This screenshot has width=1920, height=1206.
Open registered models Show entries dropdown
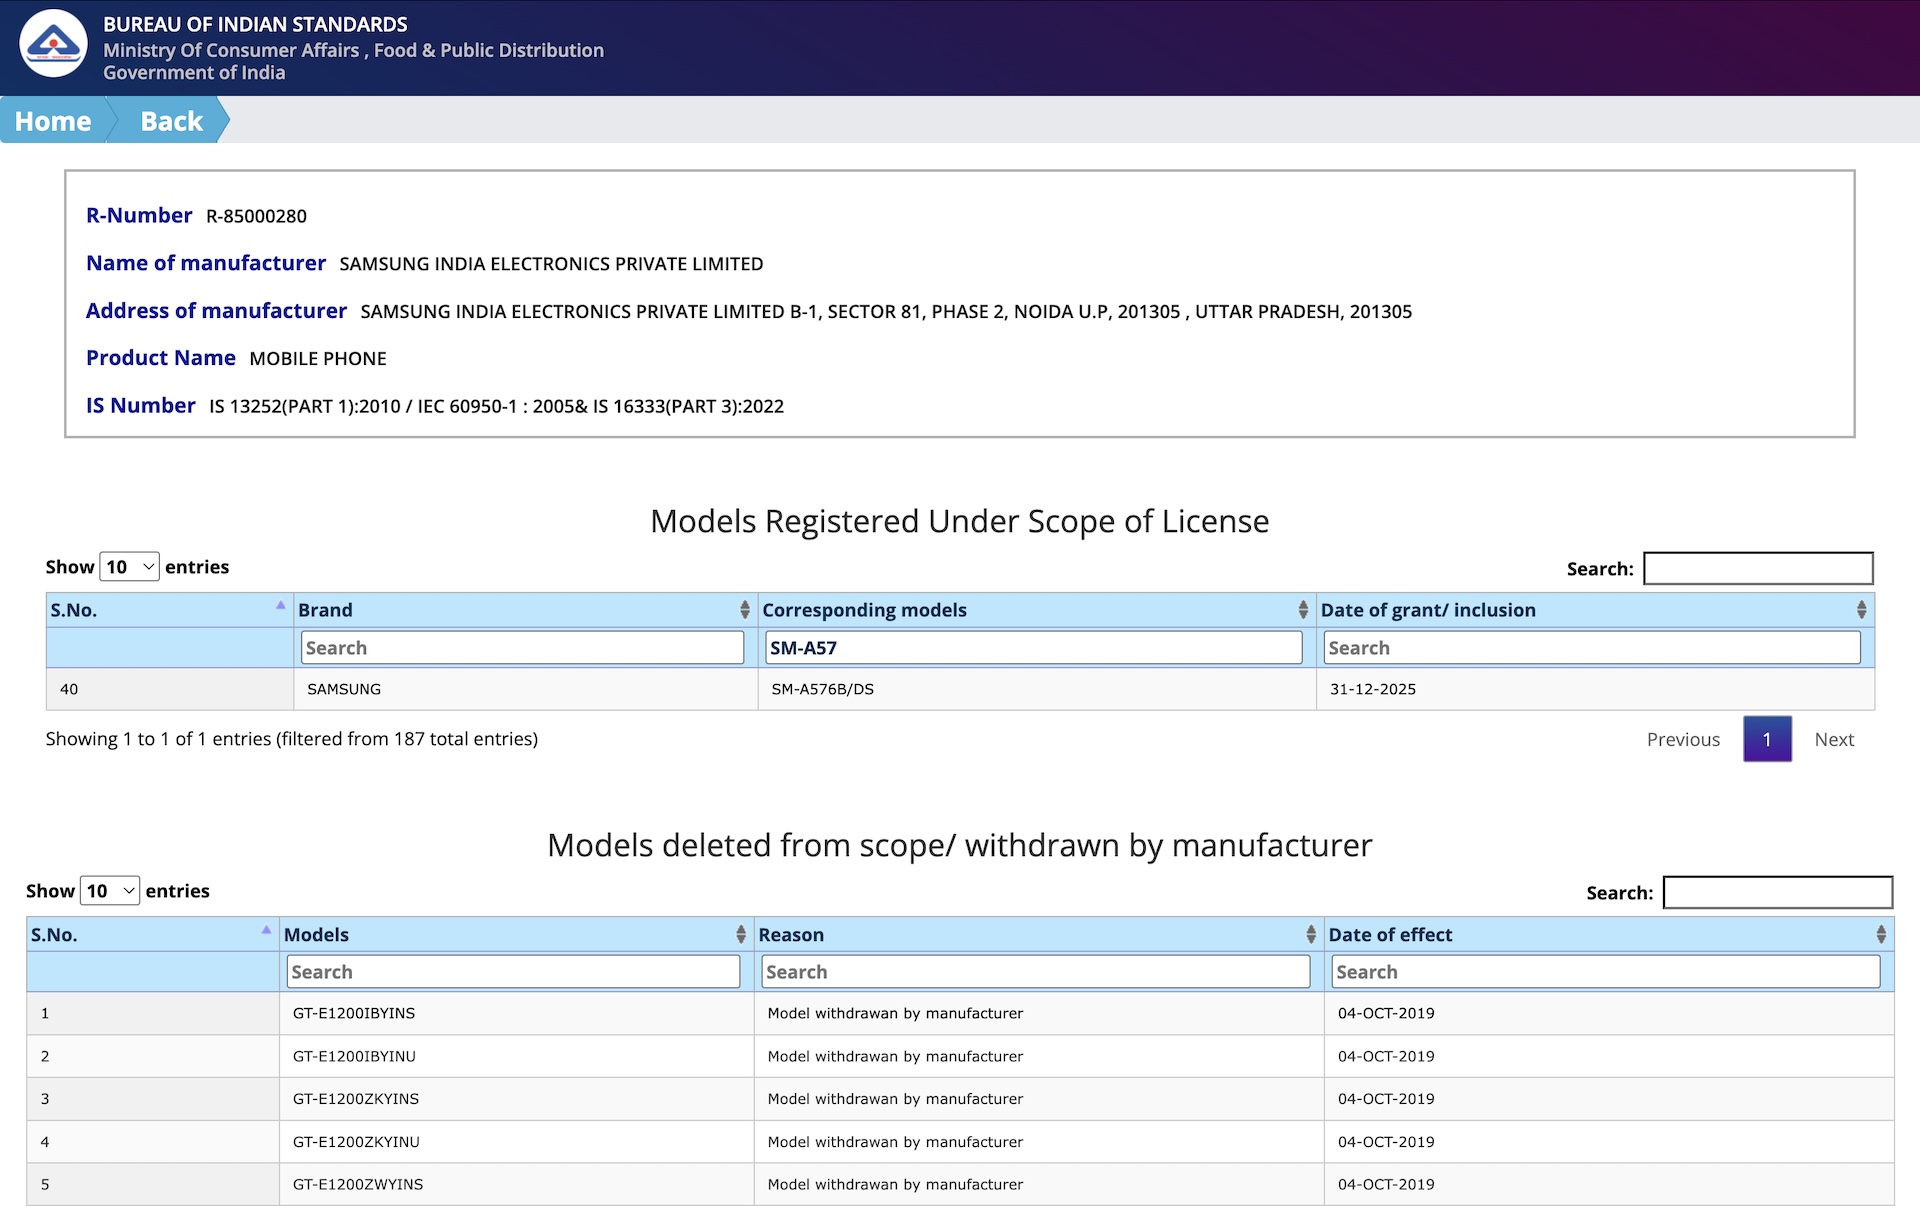(130, 567)
